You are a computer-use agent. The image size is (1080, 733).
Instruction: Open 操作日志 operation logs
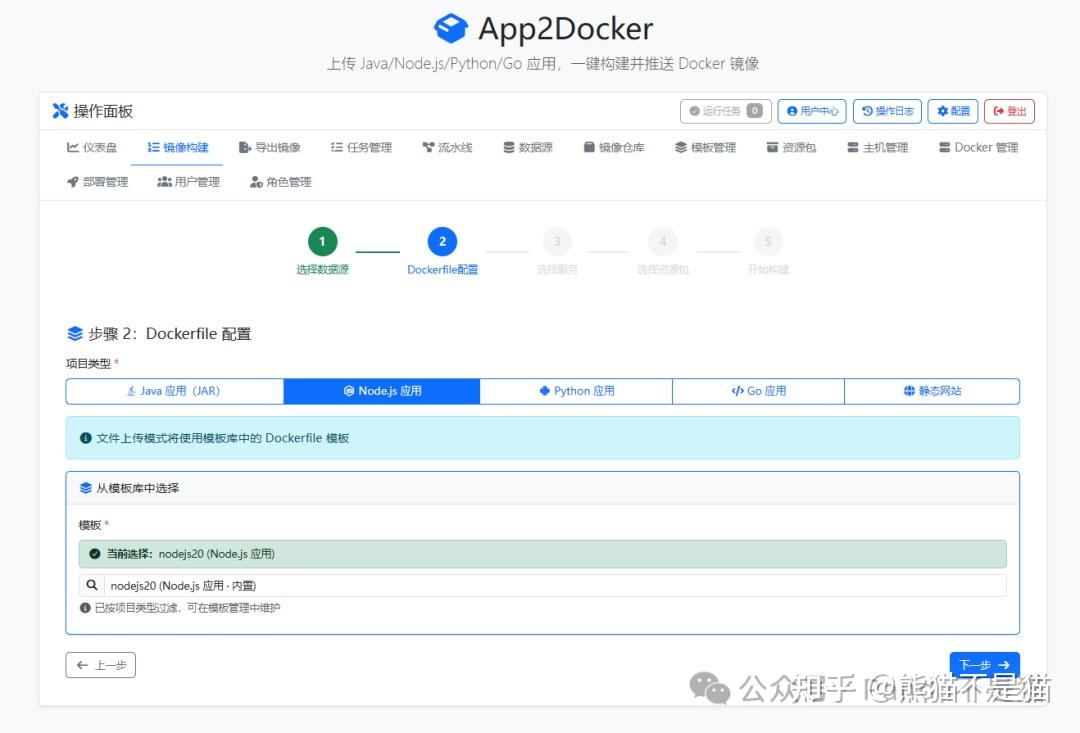888,111
